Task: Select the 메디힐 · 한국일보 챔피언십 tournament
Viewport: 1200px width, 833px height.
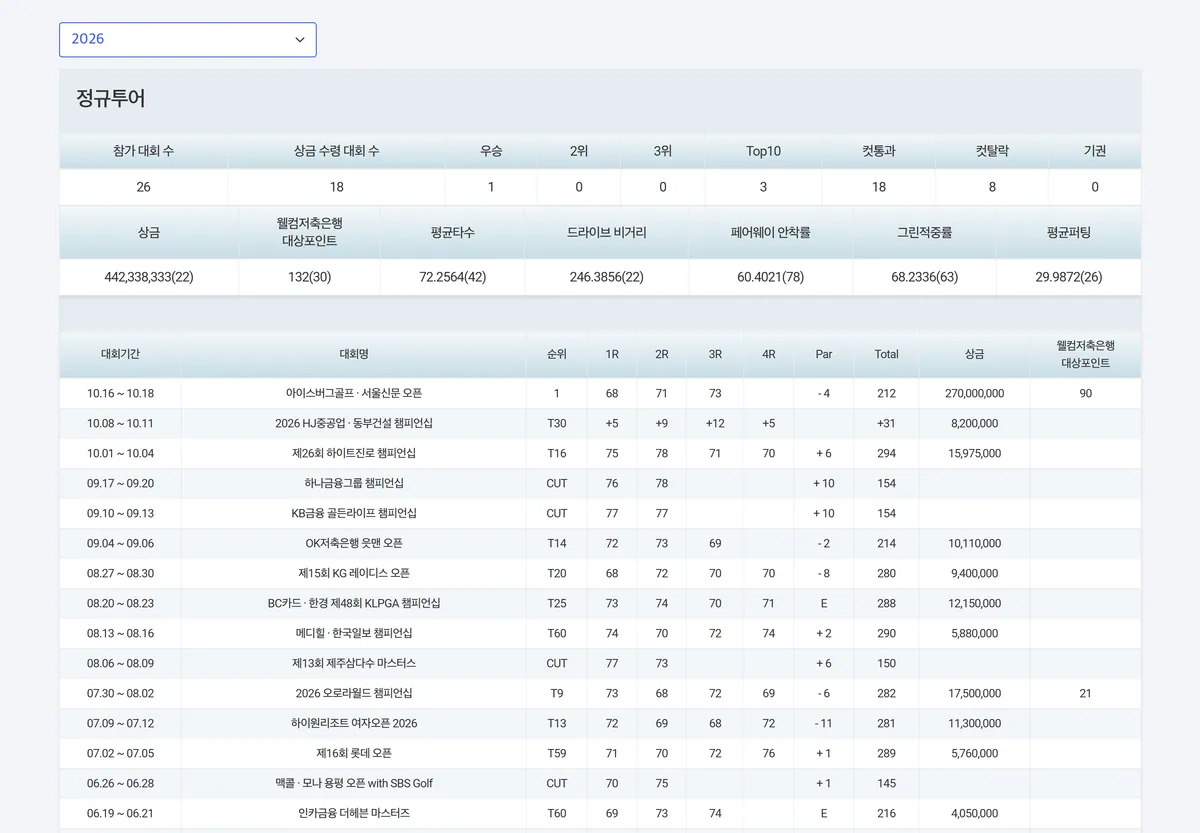Action: 354,634
